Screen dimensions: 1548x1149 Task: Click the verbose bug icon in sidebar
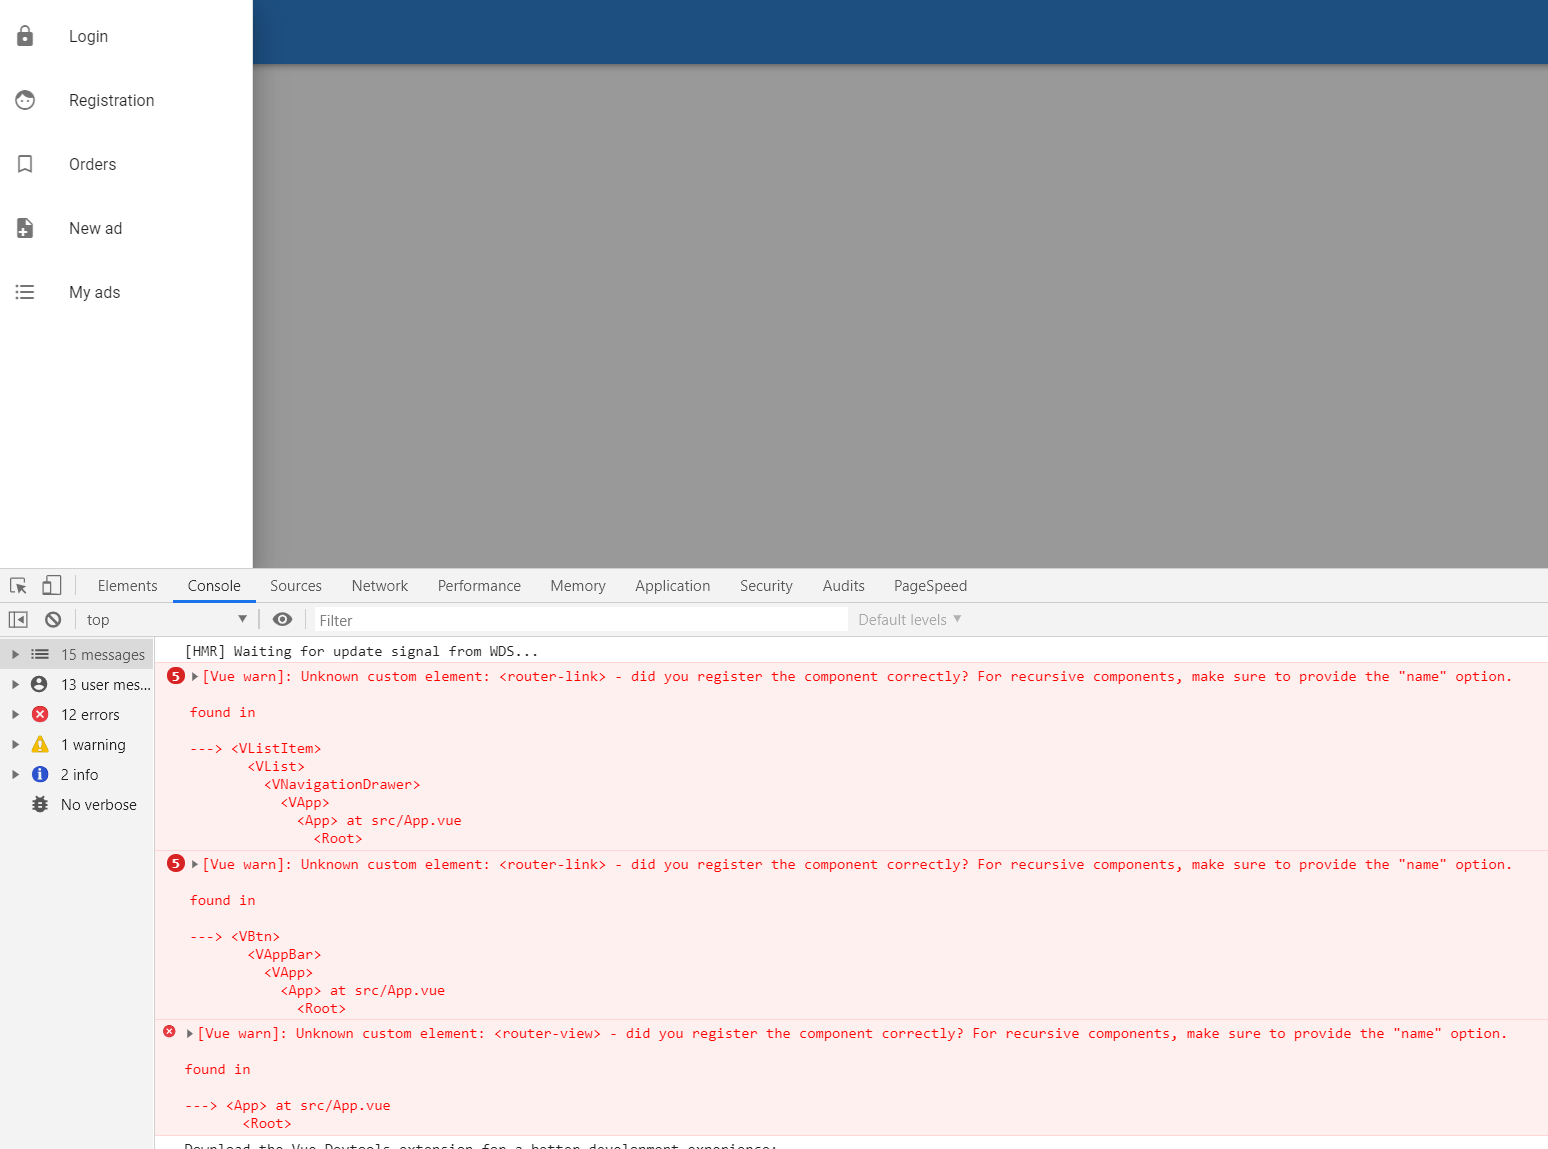[x=40, y=804]
